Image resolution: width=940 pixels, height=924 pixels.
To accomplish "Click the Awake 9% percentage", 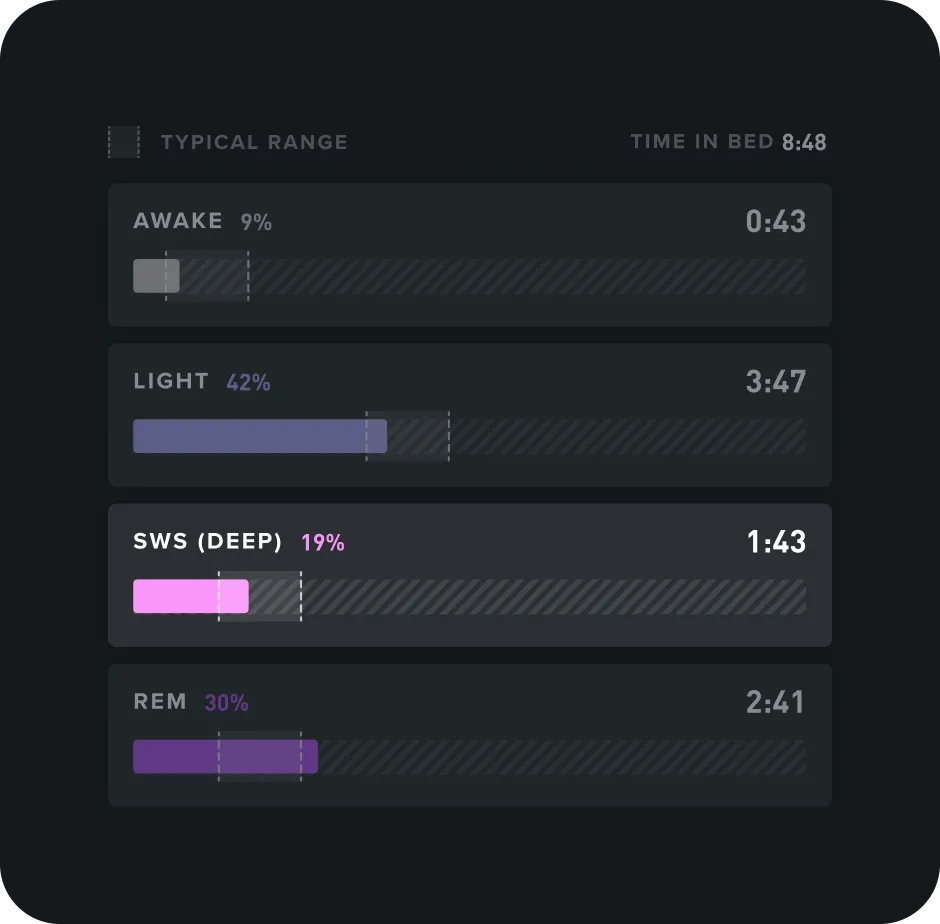I will 256,222.
